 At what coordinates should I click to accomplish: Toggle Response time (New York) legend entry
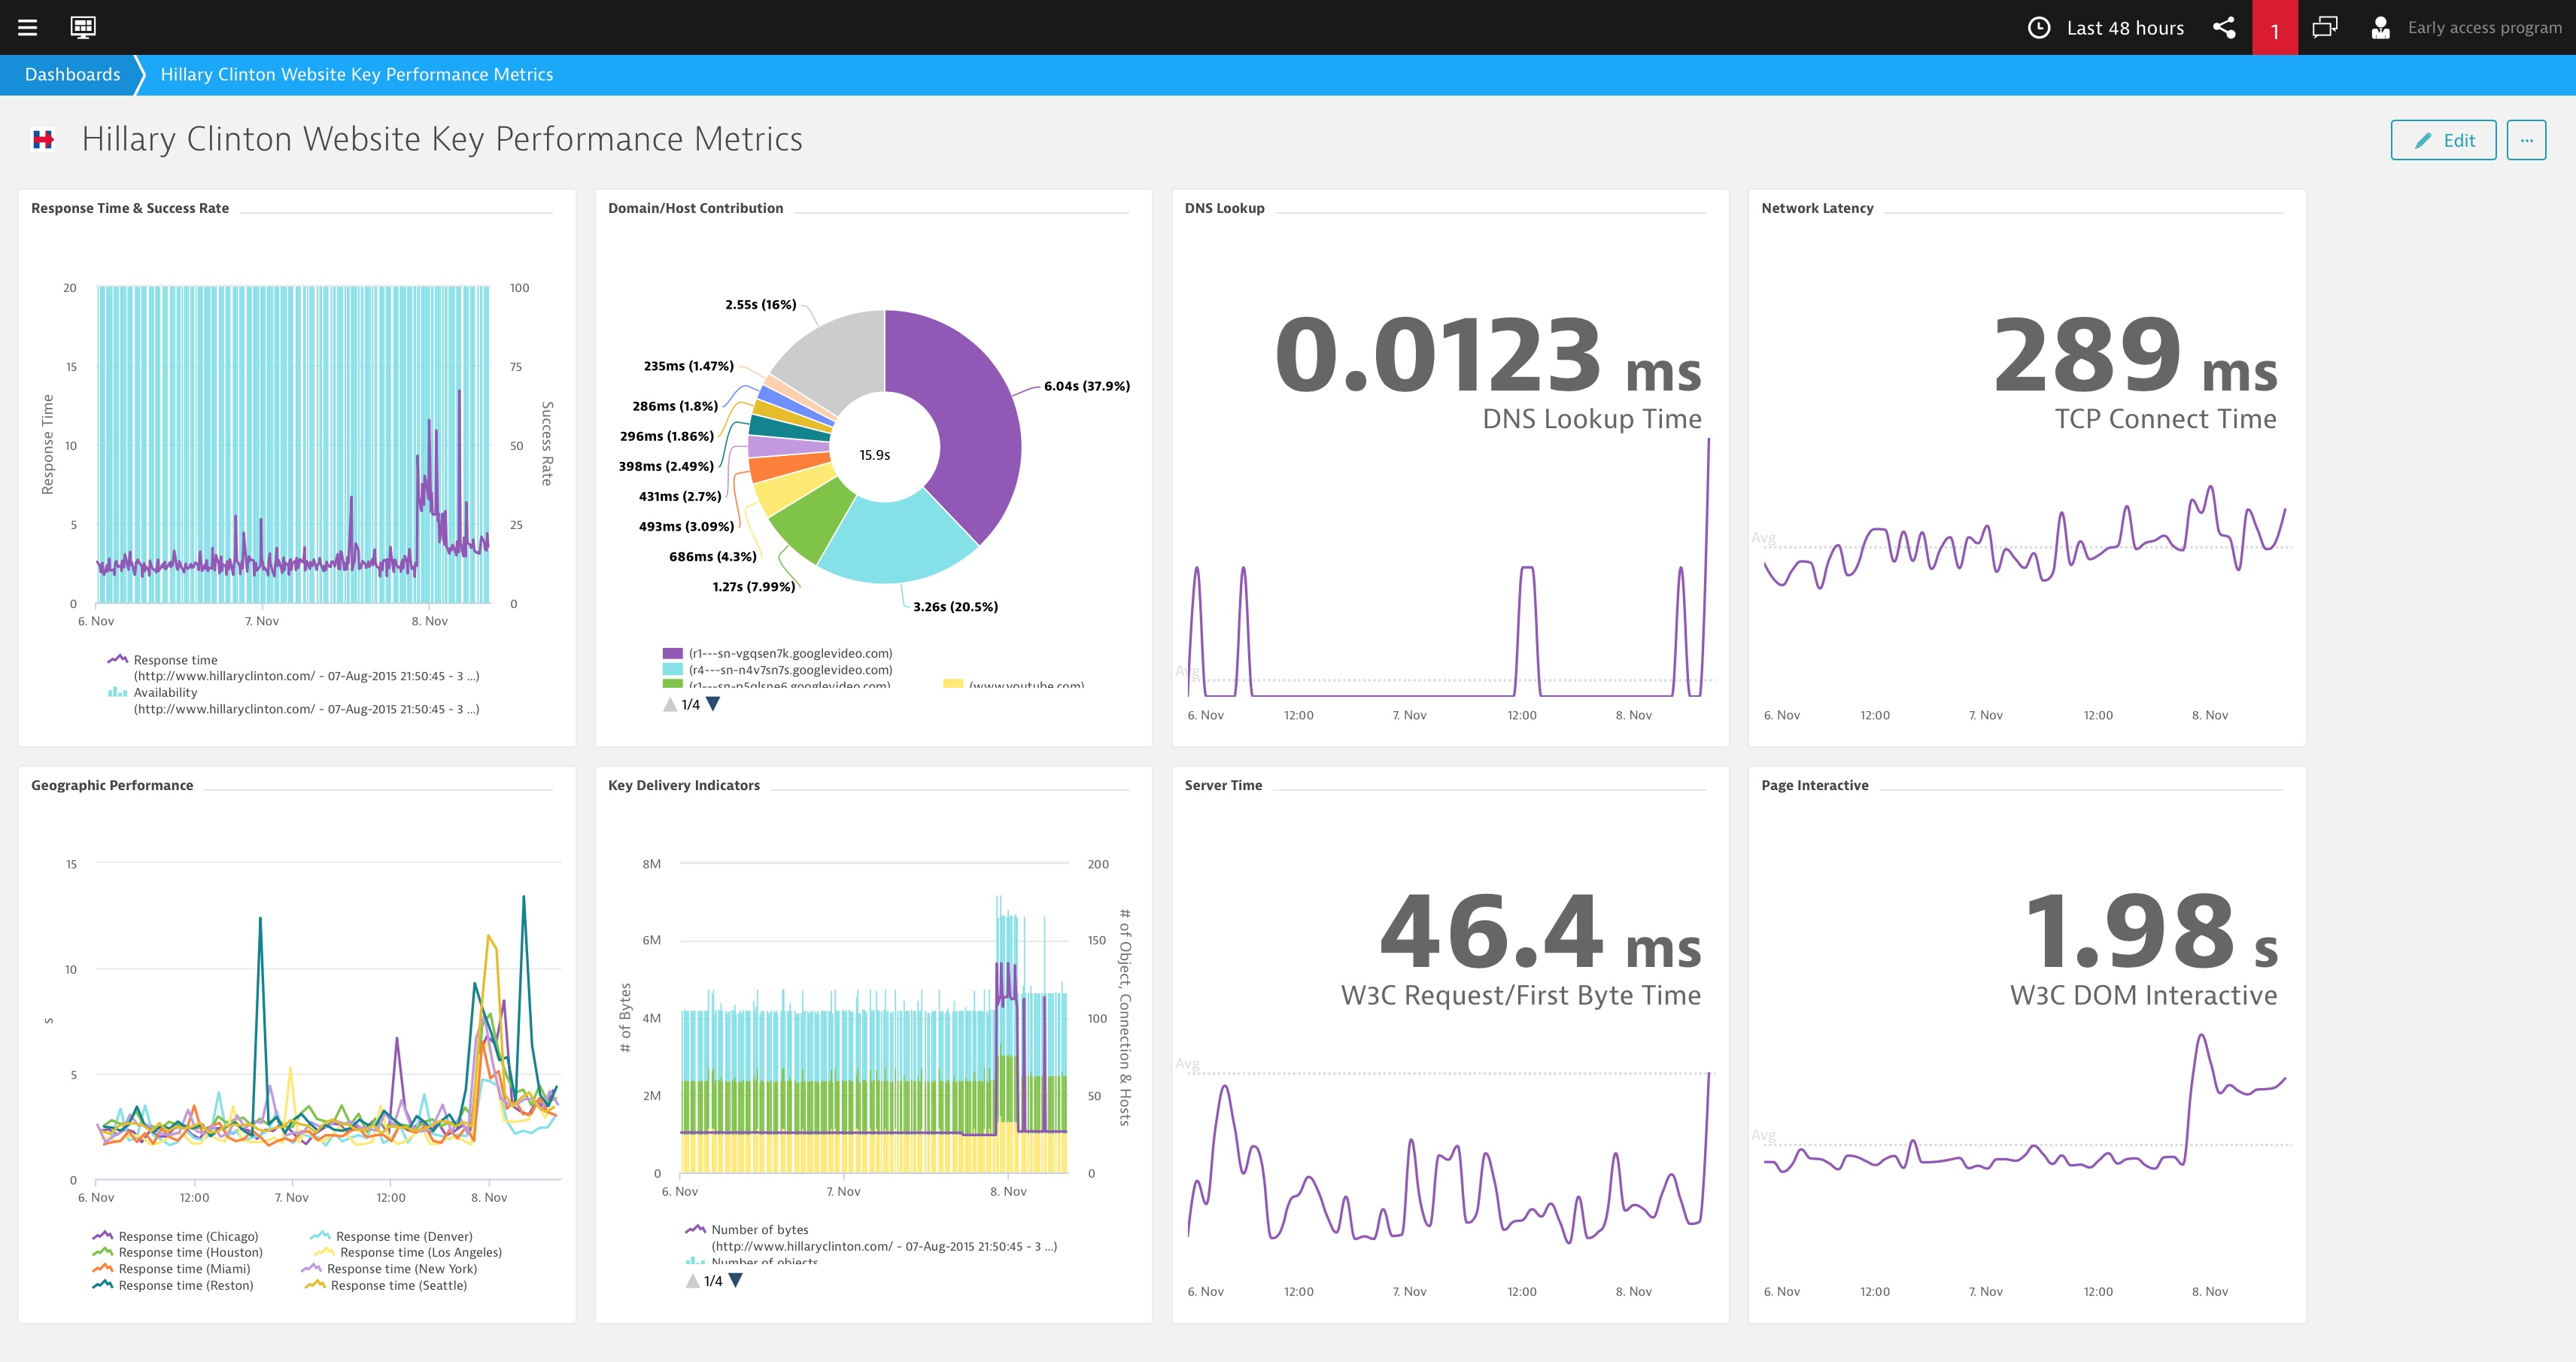390,1269
